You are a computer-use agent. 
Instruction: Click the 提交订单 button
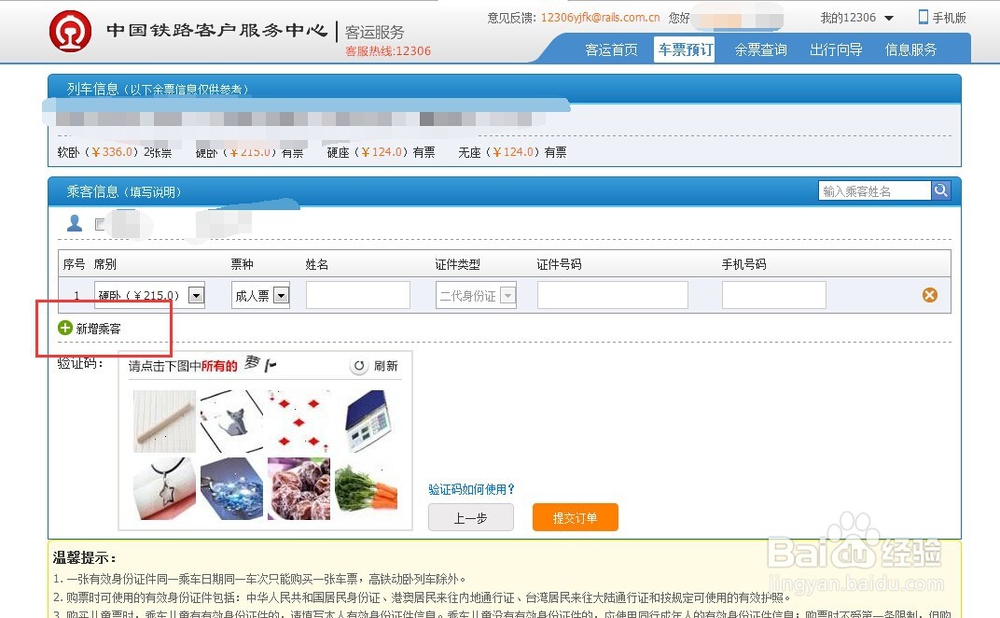(575, 517)
